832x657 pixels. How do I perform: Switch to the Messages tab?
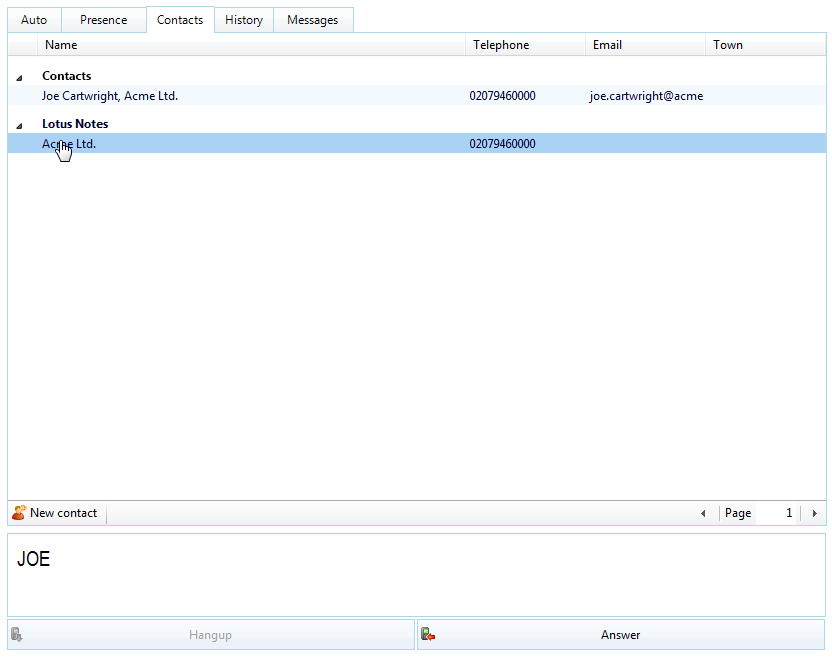[x=313, y=20]
